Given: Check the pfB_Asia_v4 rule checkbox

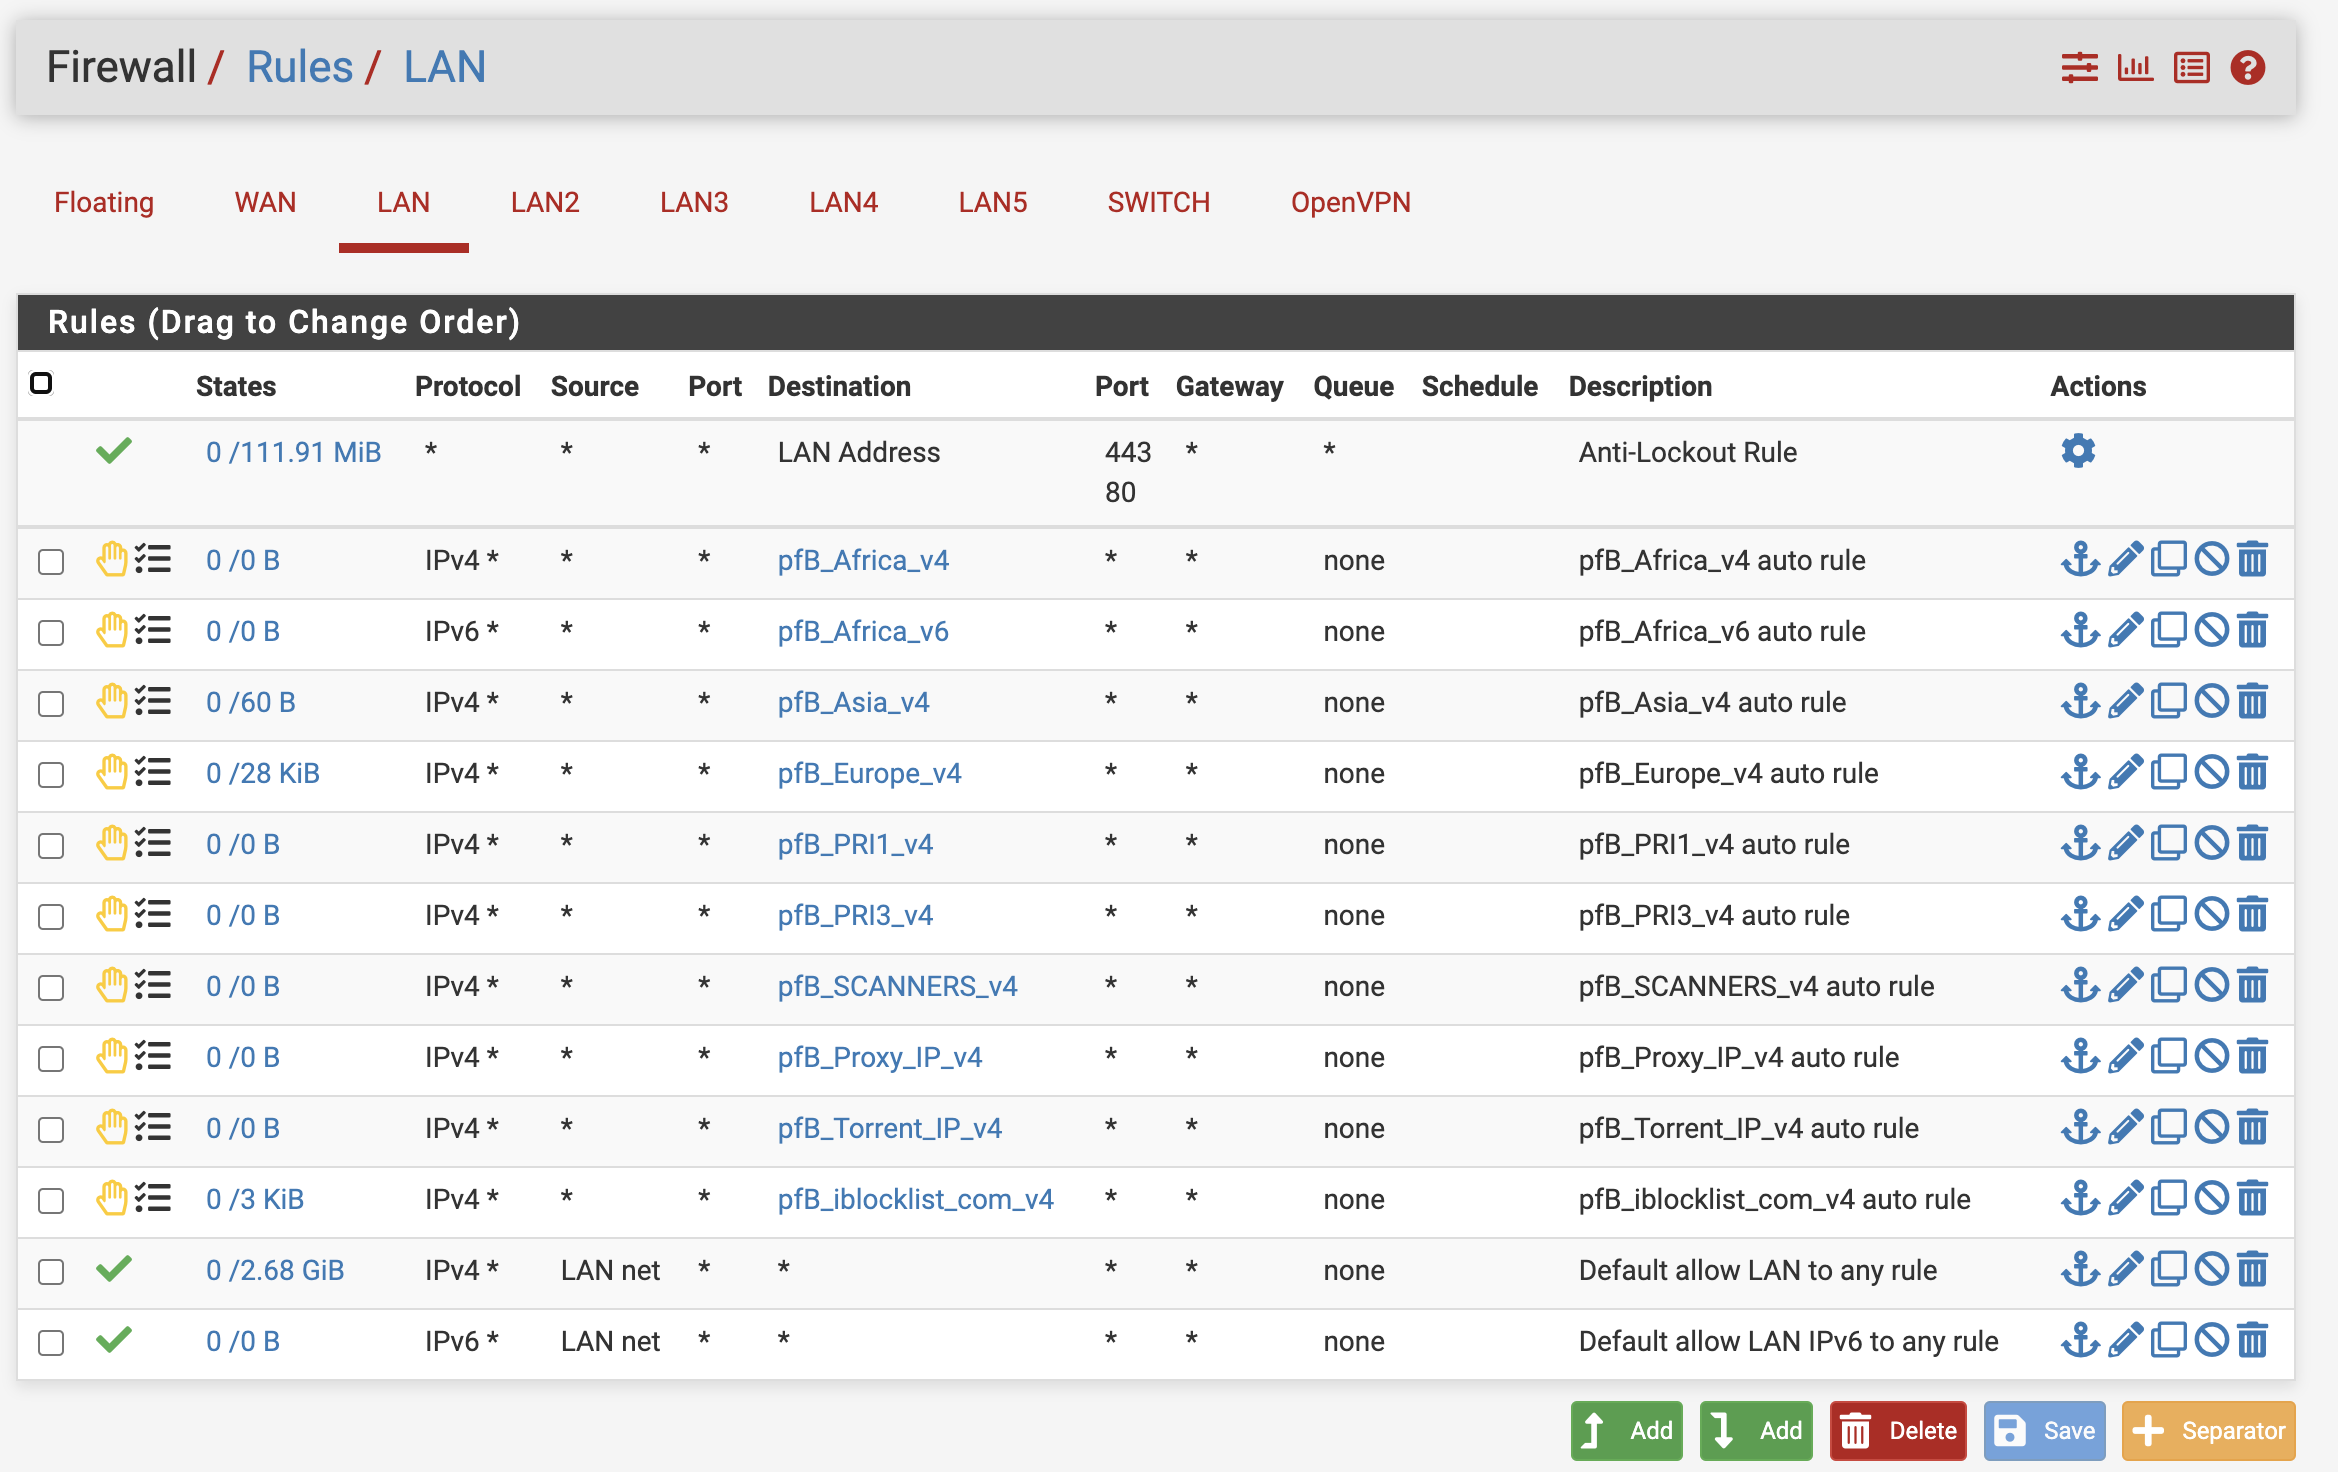Looking at the screenshot, I should [x=51, y=704].
